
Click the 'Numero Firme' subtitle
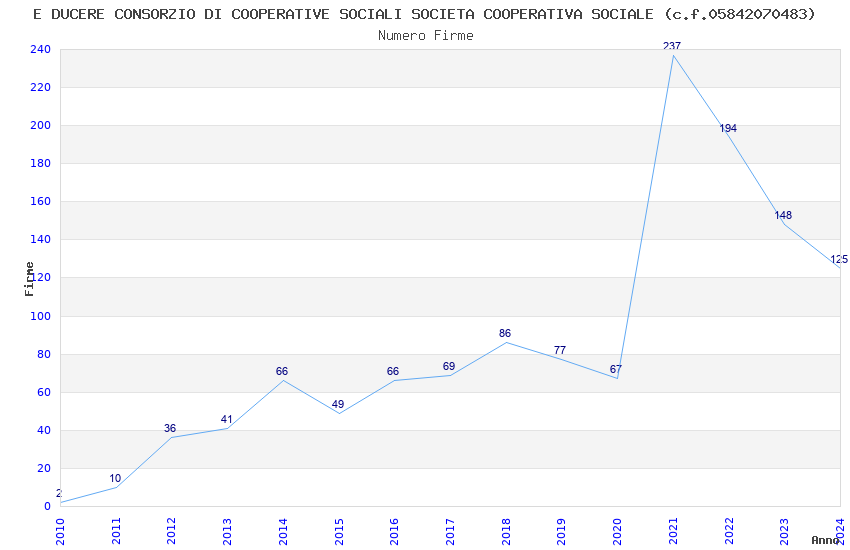(x=426, y=36)
